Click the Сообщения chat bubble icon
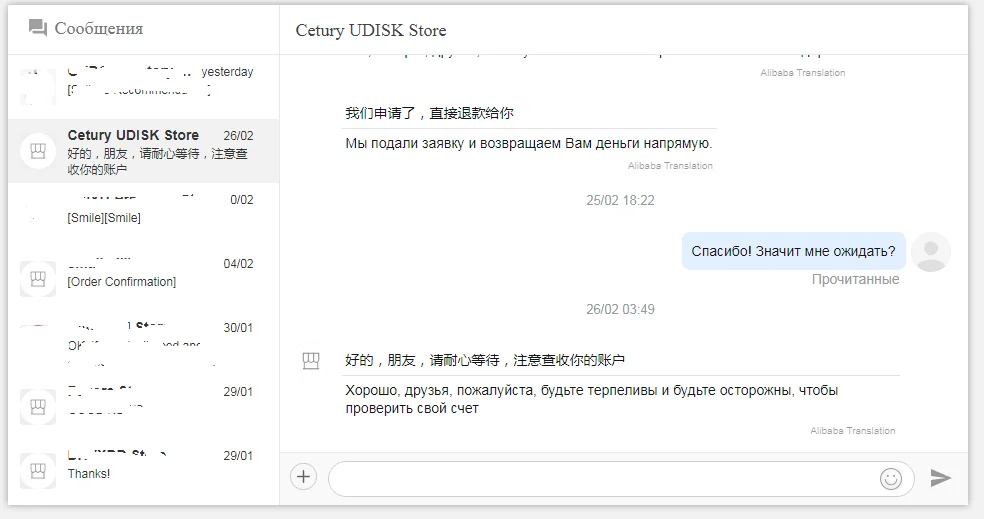 click(38, 28)
